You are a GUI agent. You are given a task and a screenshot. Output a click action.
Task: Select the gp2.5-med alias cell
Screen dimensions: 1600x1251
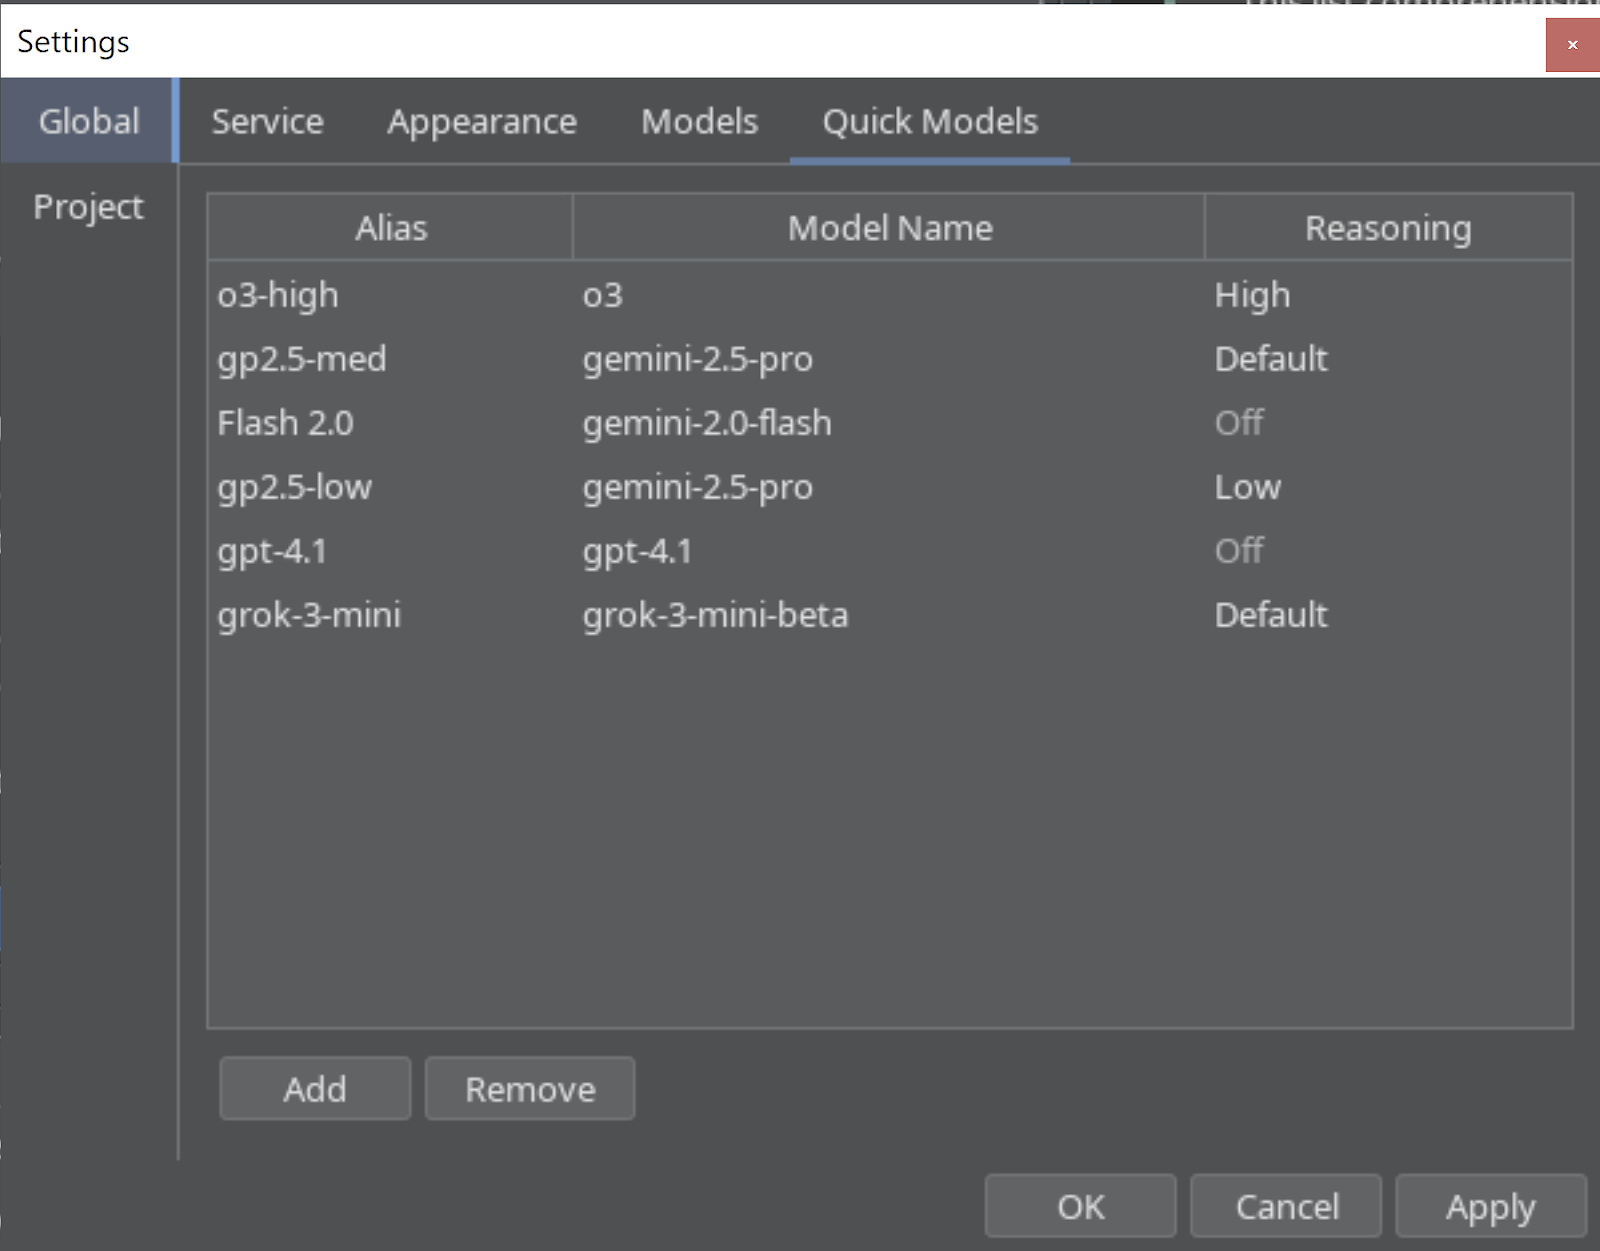(x=391, y=359)
